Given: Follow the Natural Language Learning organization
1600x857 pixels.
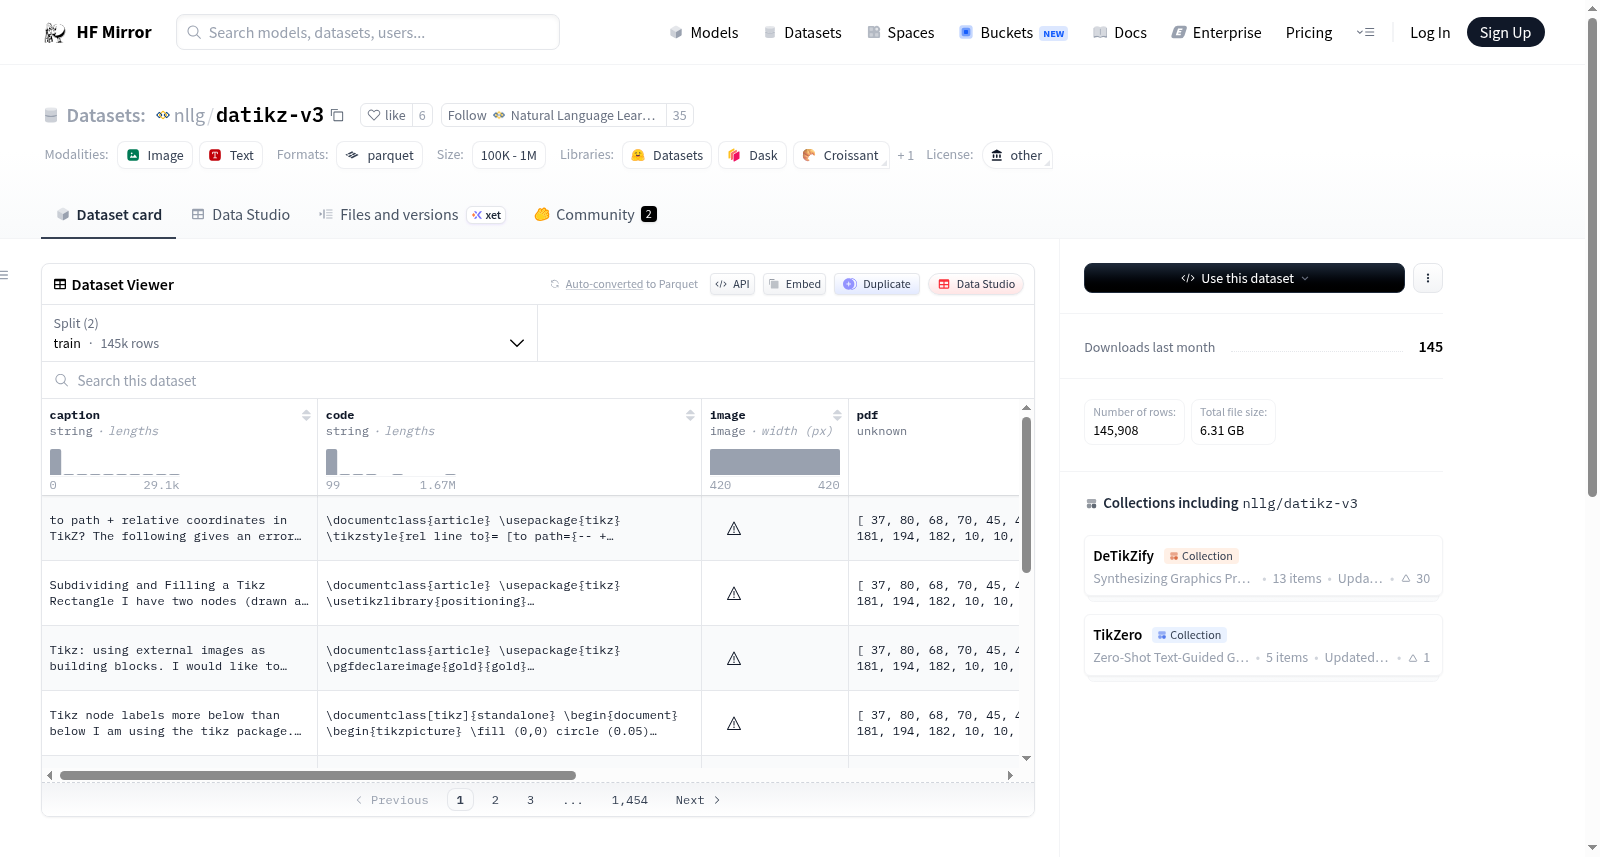Looking at the screenshot, I should coord(553,116).
